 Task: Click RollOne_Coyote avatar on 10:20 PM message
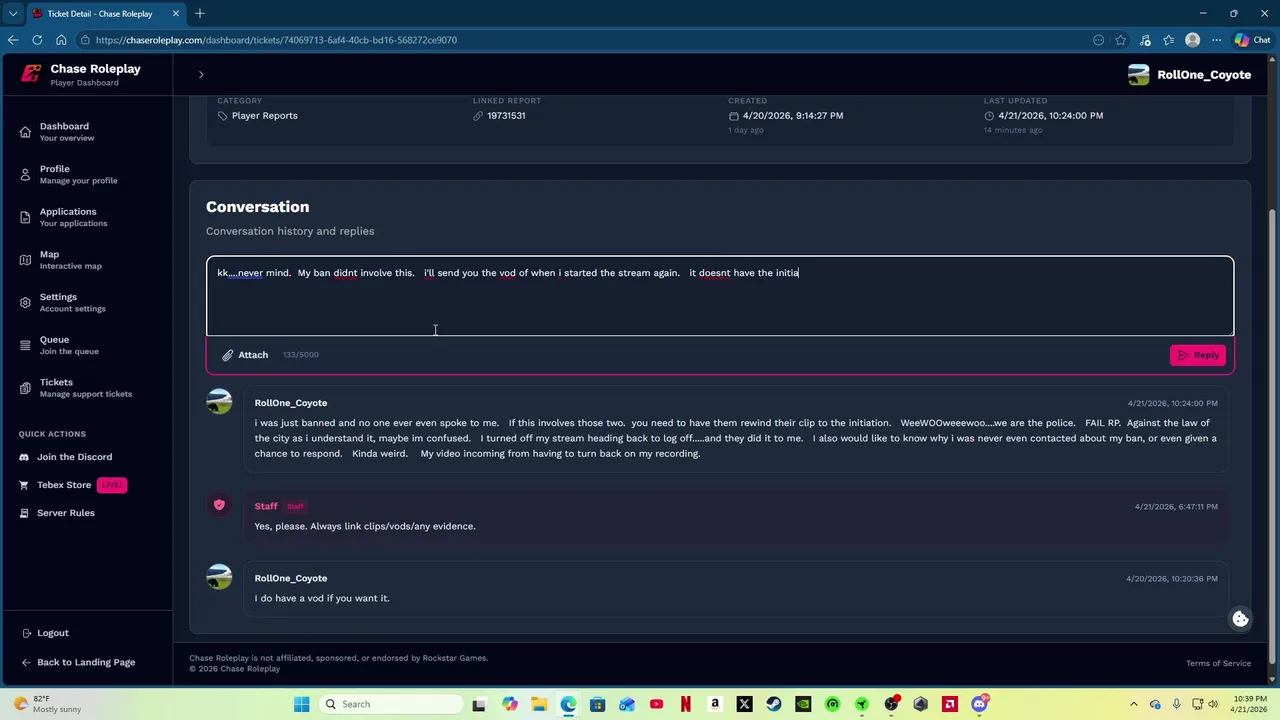click(219, 577)
